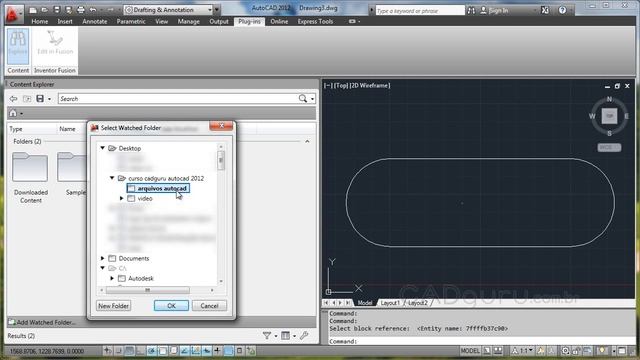Click the ViewCube TOP face
This screenshot has height=360, width=640.
coord(609,116)
